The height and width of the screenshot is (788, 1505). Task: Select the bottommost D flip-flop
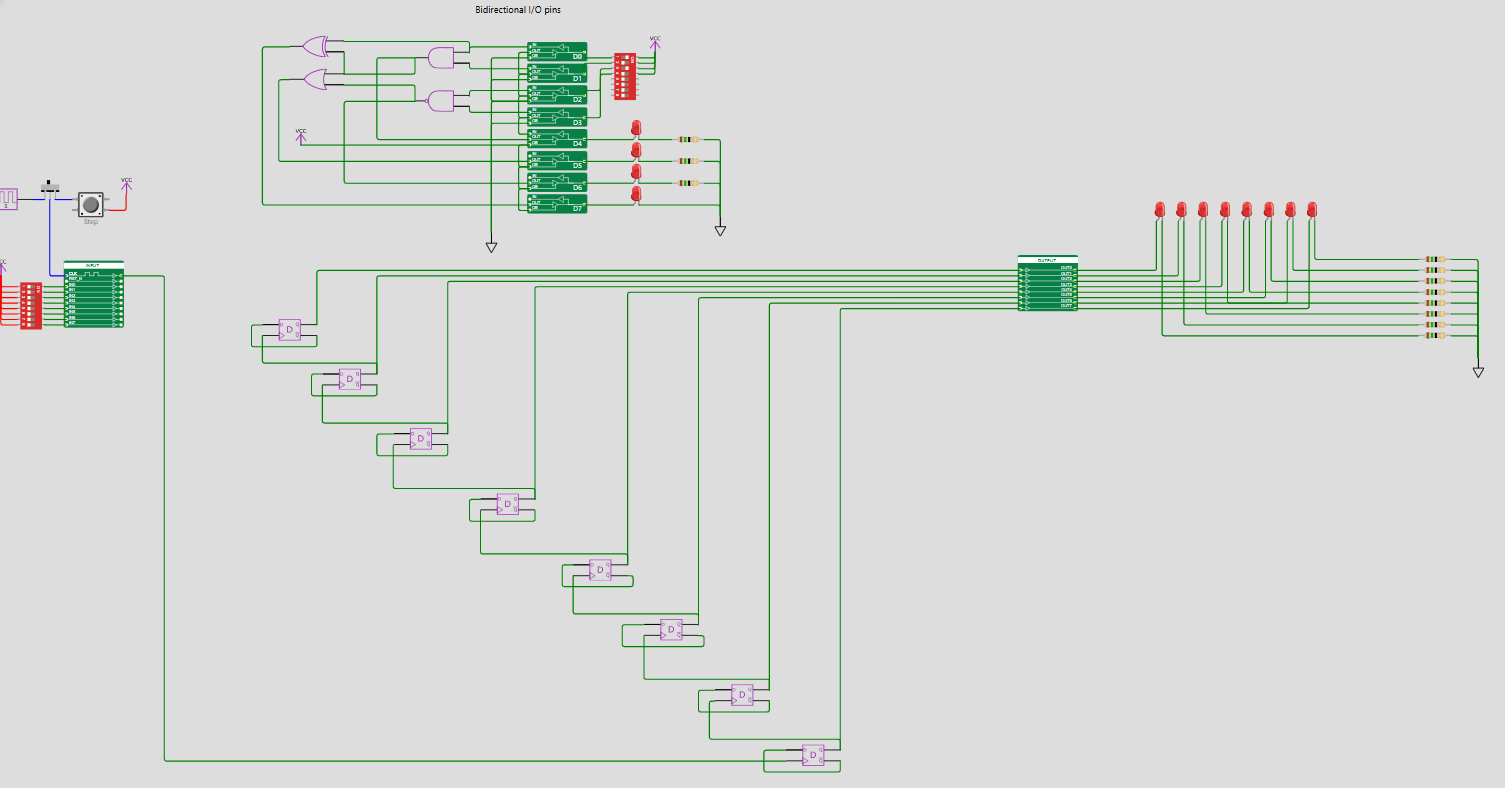click(x=812, y=756)
